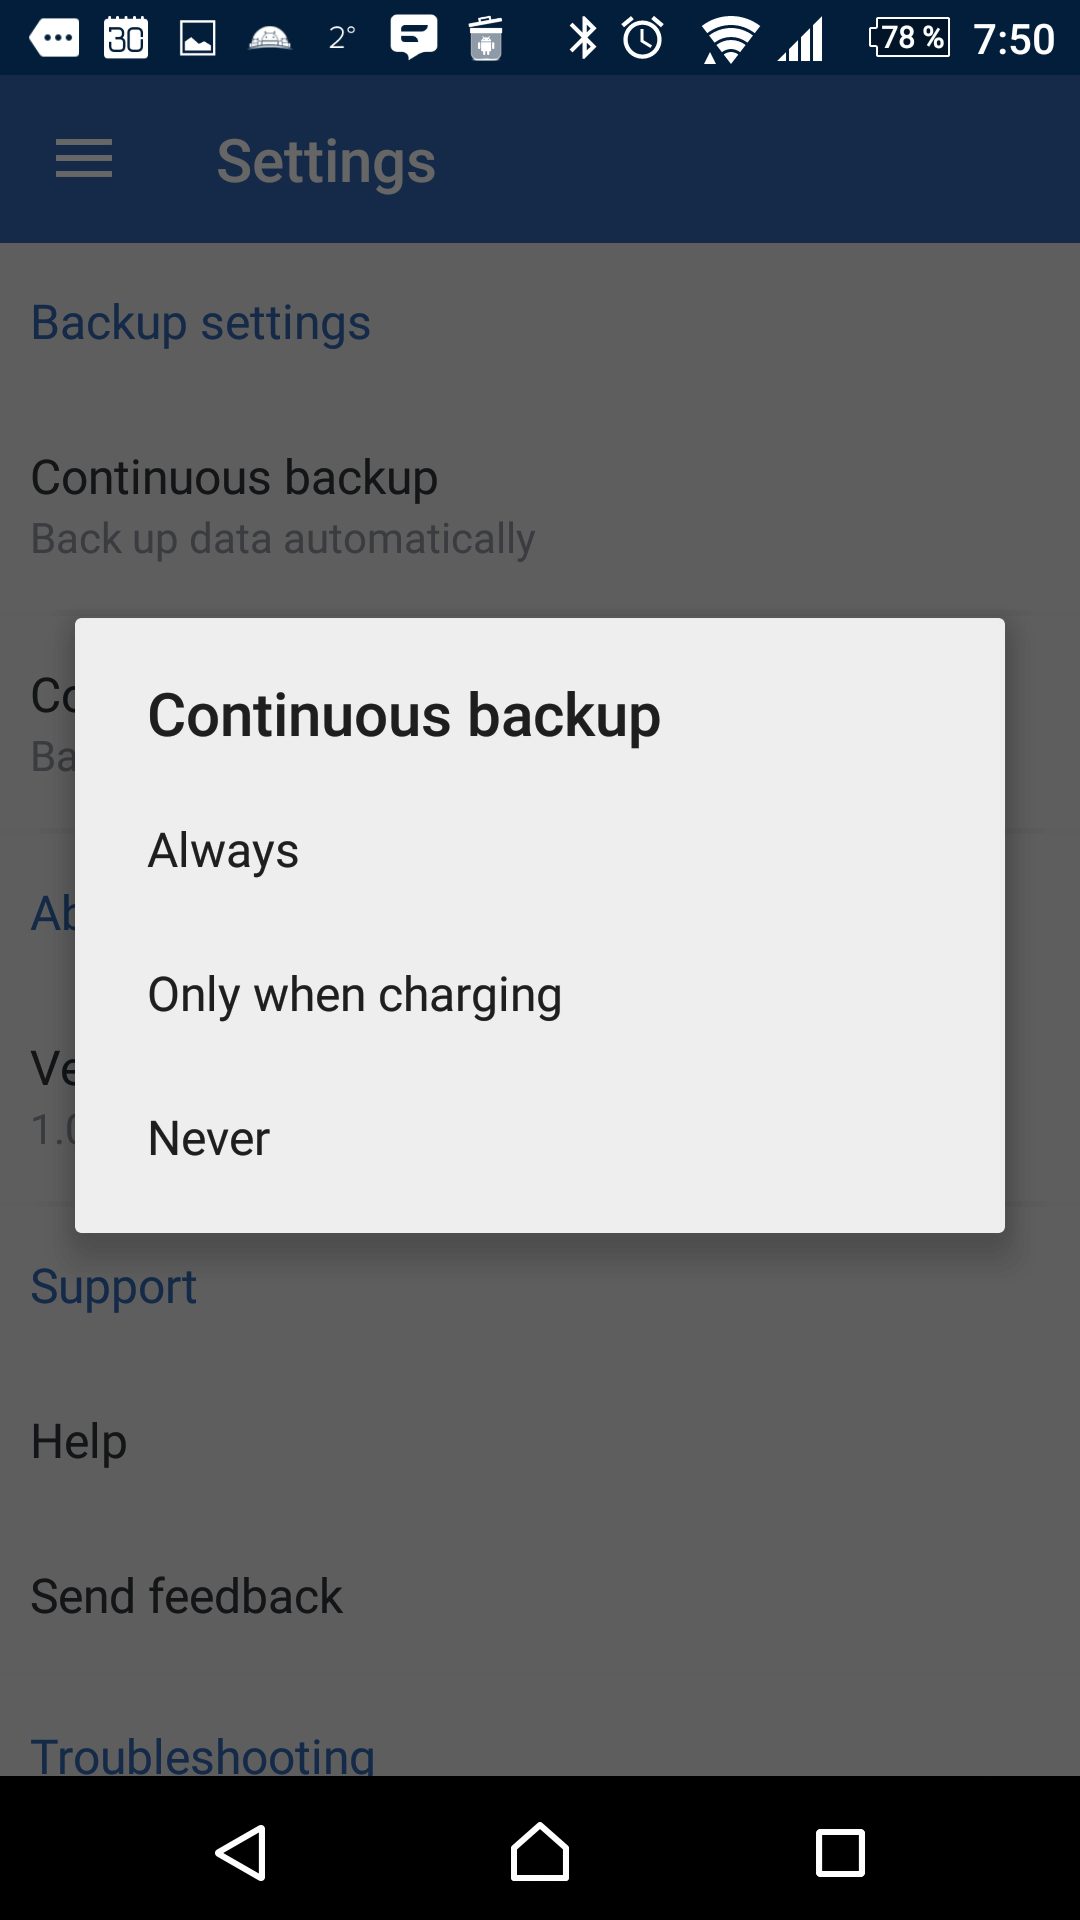Tap the Support section header
This screenshot has height=1920, width=1080.
113,1287
